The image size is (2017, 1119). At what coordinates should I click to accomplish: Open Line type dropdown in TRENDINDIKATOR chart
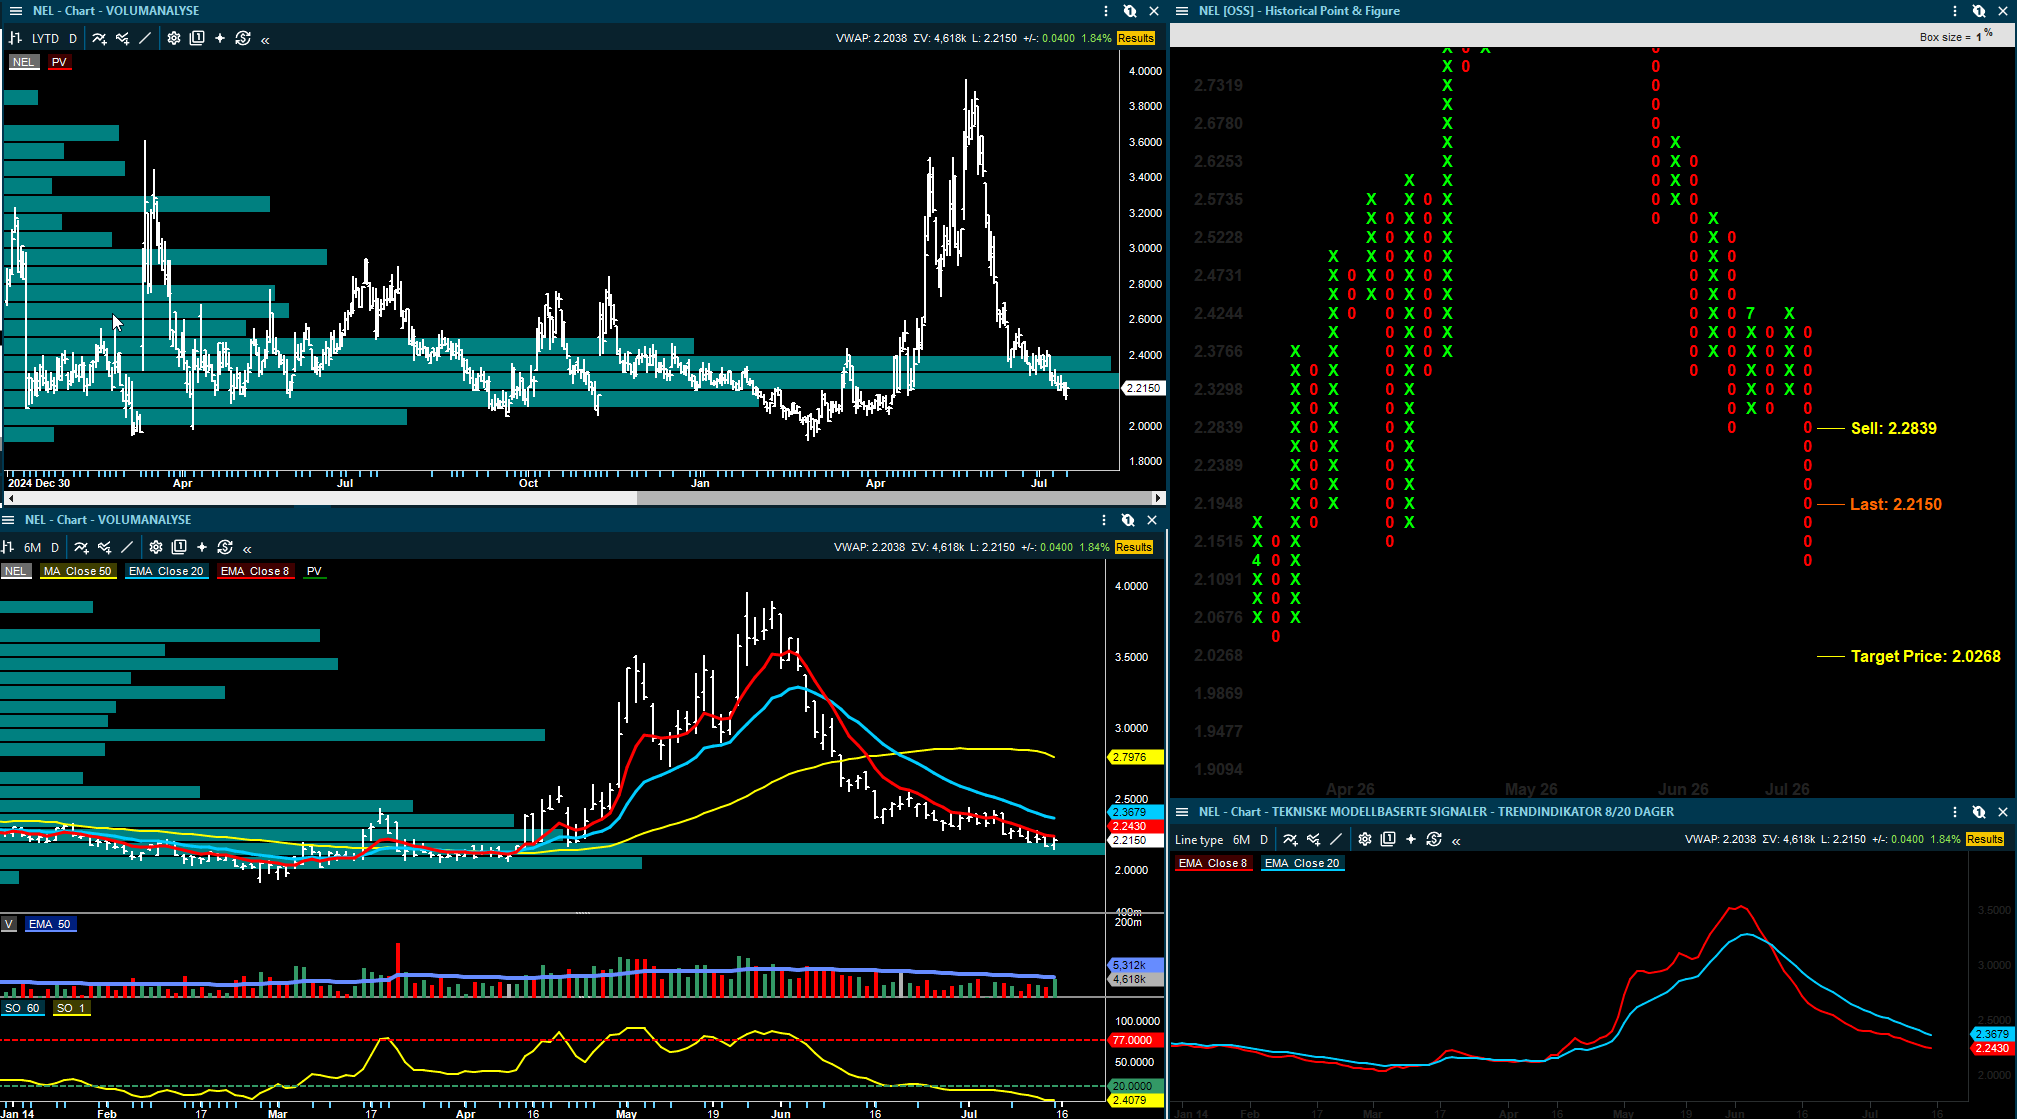1199,839
